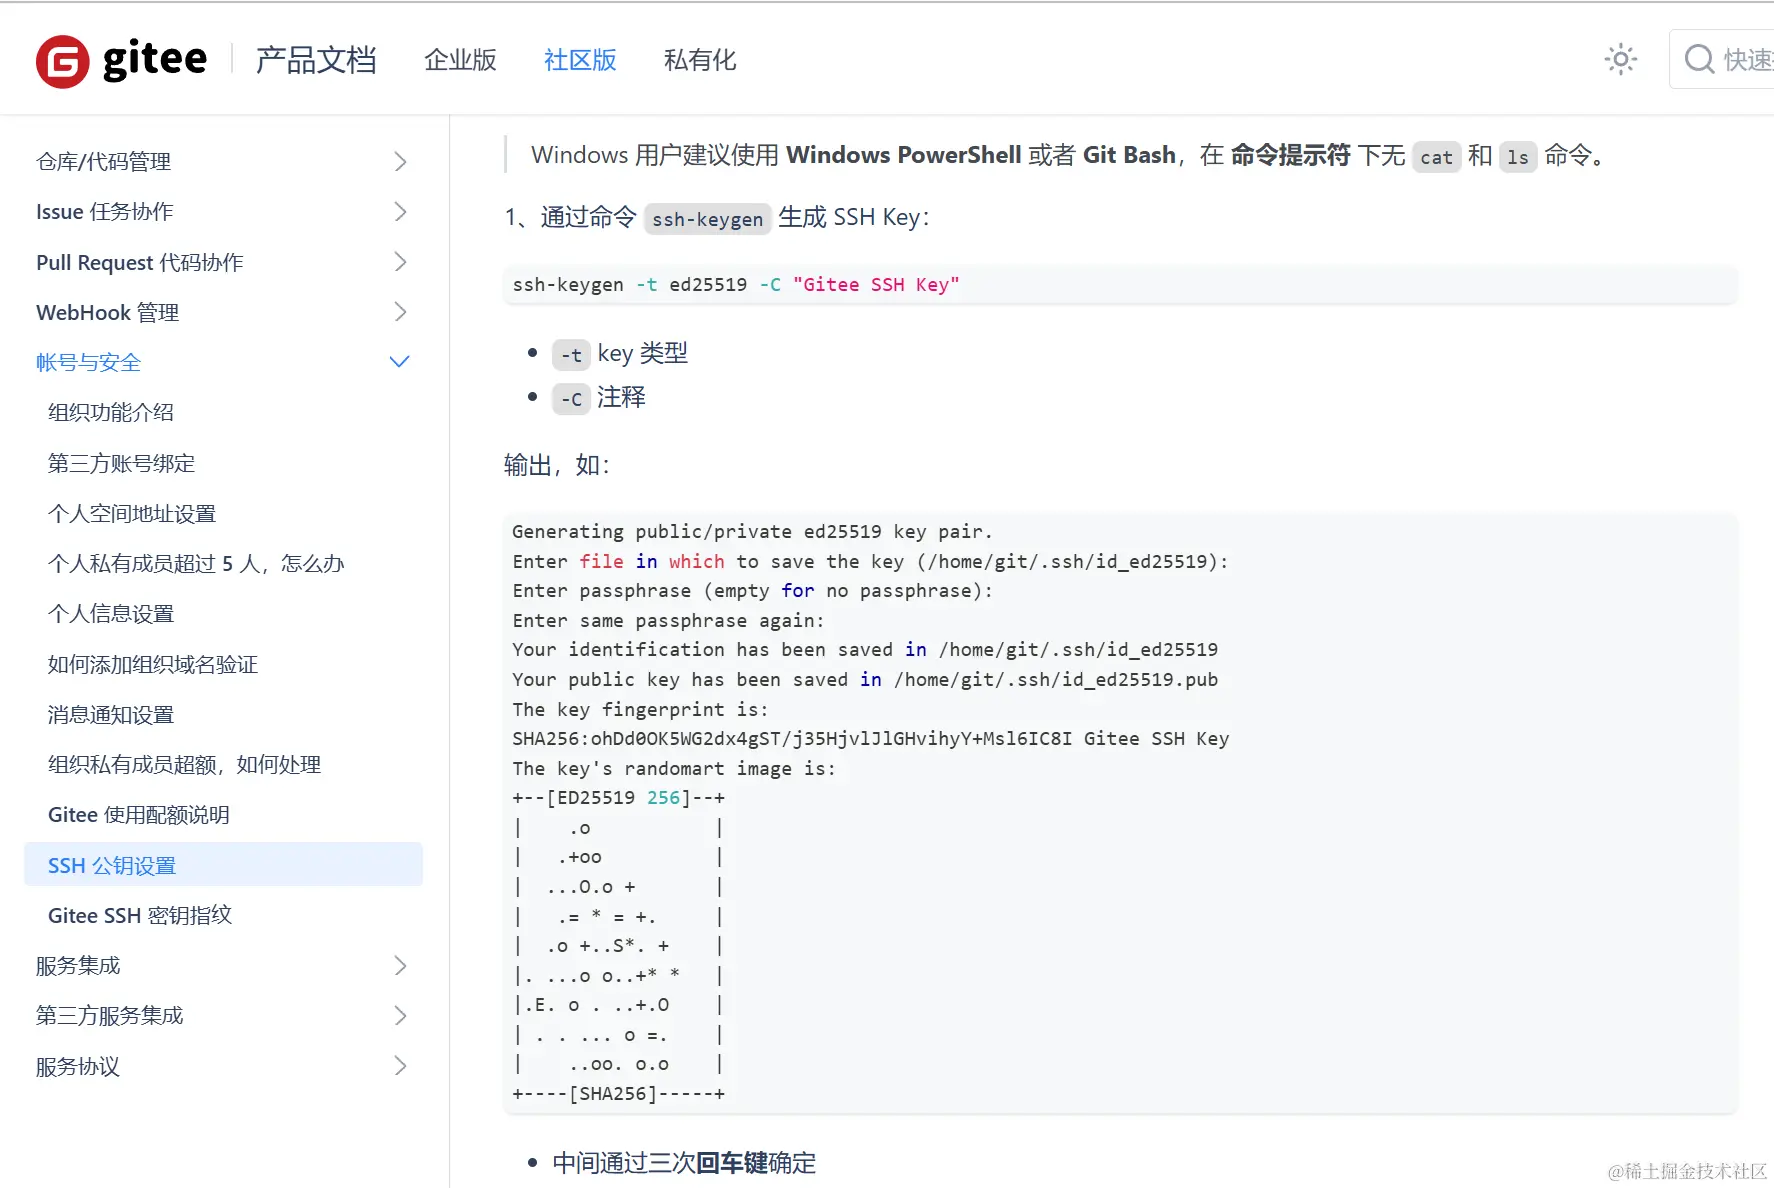Switch to the 社区版 tab

click(580, 60)
